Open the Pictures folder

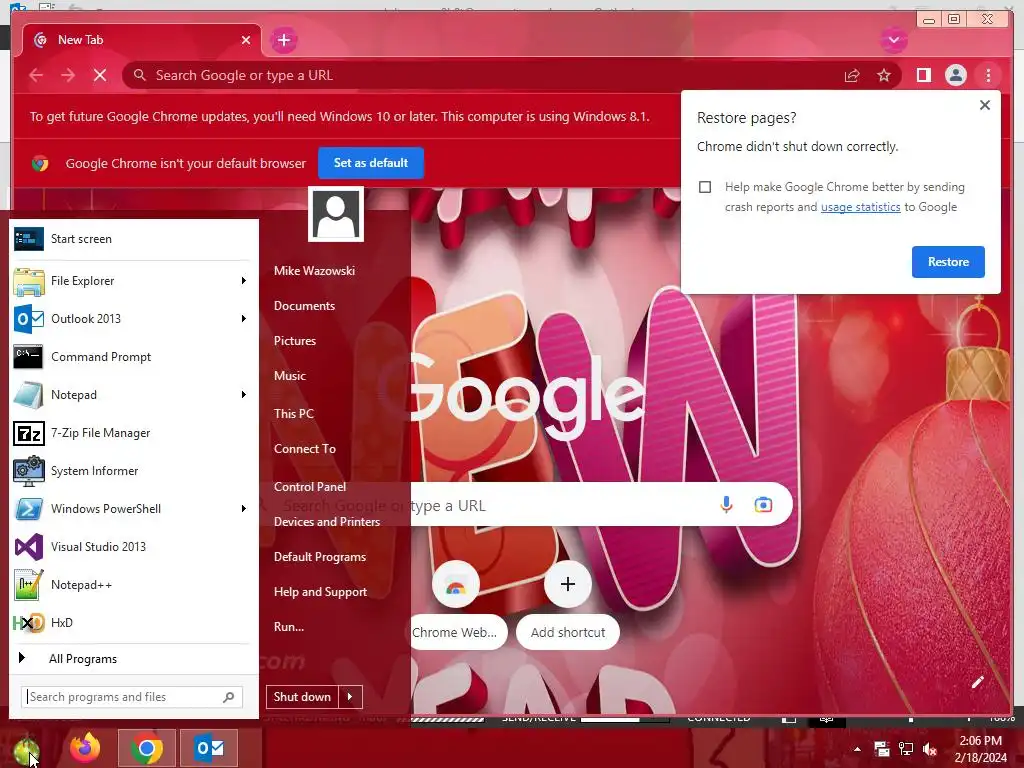pos(295,341)
